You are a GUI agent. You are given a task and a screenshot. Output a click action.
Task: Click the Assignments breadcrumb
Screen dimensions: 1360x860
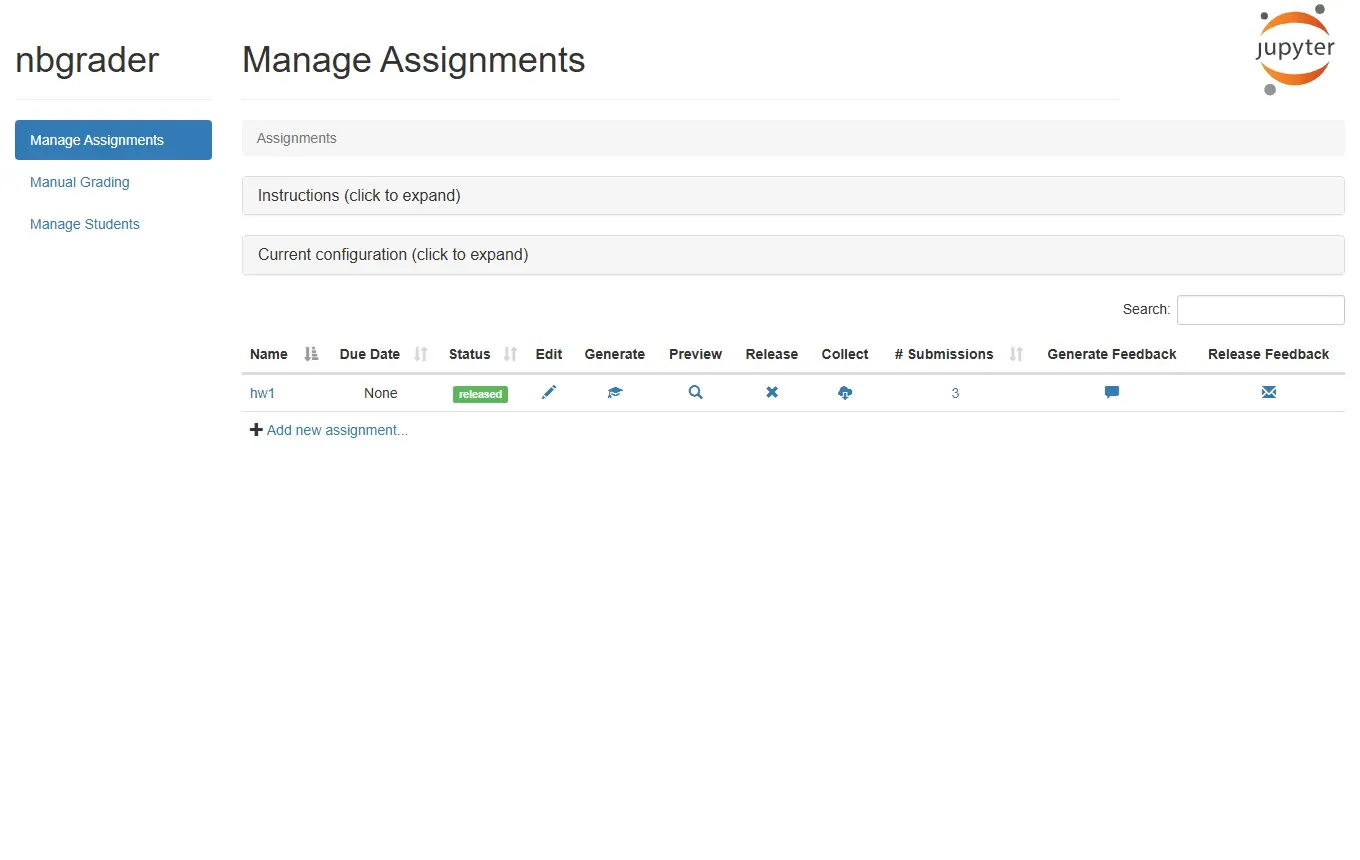pyautogui.click(x=297, y=138)
